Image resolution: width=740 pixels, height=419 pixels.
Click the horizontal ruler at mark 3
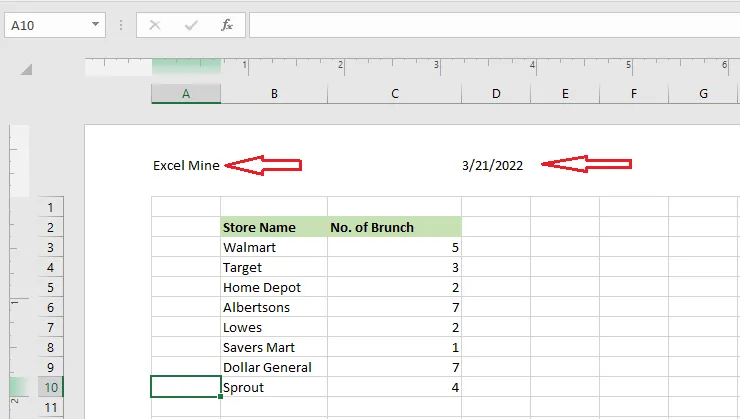pyautogui.click(x=438, y=67)
